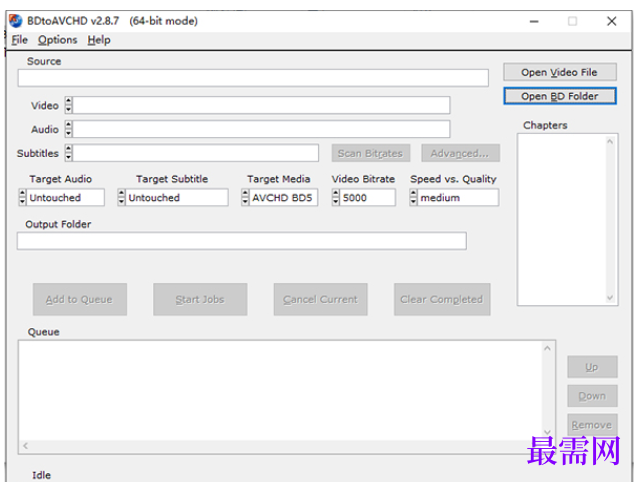
Task: Click the Speed vs. Quality spinner arrows
Action: click(x=413, y=197)
